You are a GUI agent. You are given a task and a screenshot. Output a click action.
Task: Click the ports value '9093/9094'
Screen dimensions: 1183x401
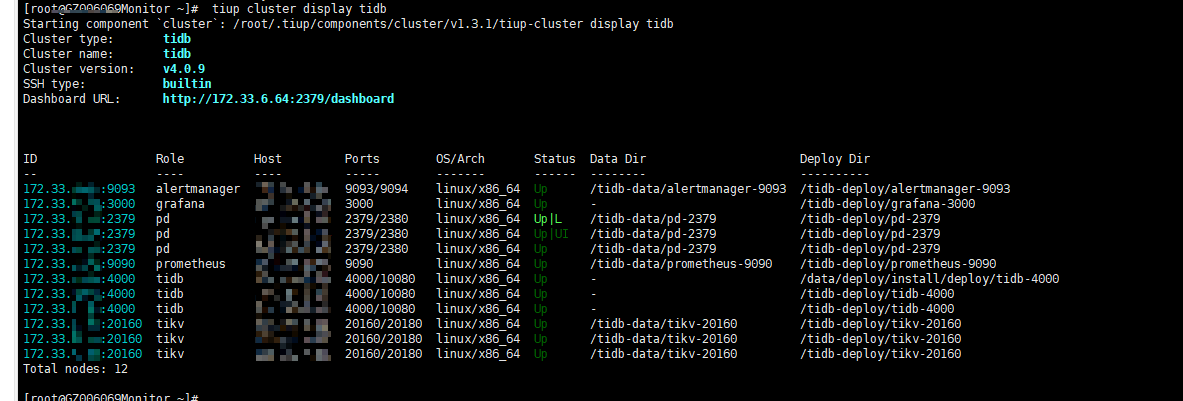376,189
